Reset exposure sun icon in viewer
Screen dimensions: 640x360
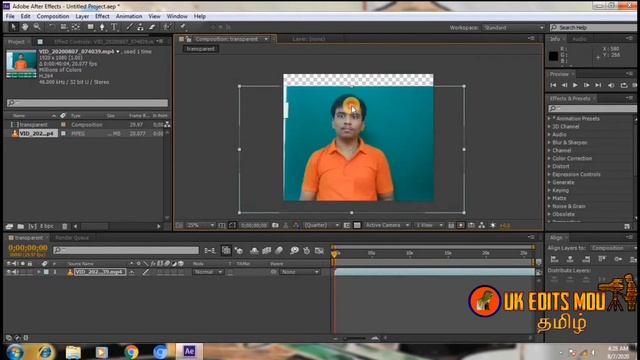493,225
